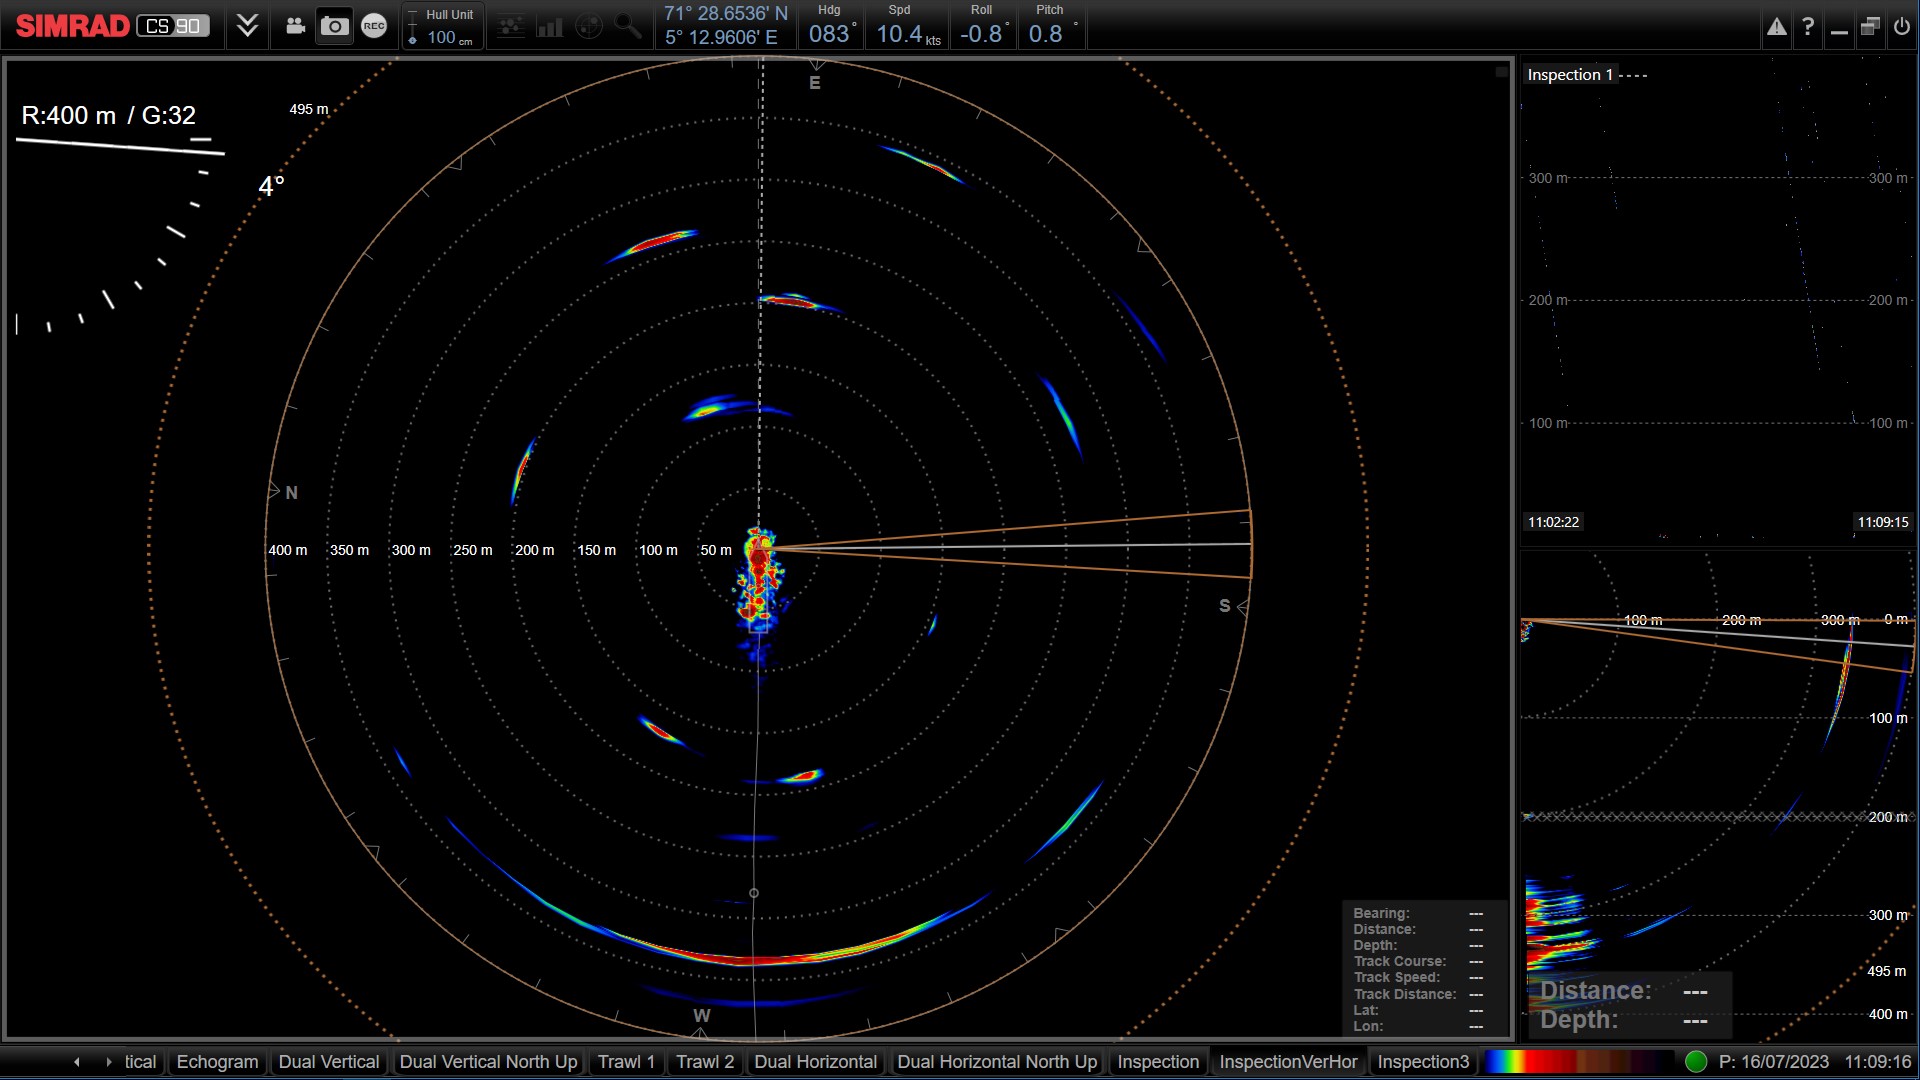This screenshot has width=1920, height=1080.
Task: Click the power off icon
Action: [x=1901, y=27]
